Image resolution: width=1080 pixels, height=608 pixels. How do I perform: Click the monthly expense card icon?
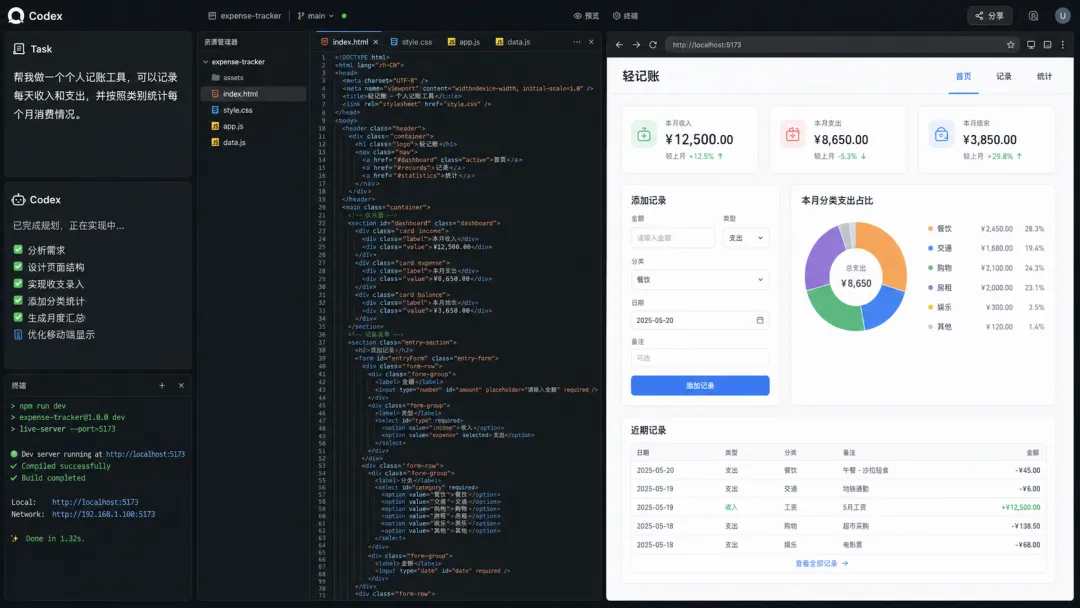pos(793,134)
